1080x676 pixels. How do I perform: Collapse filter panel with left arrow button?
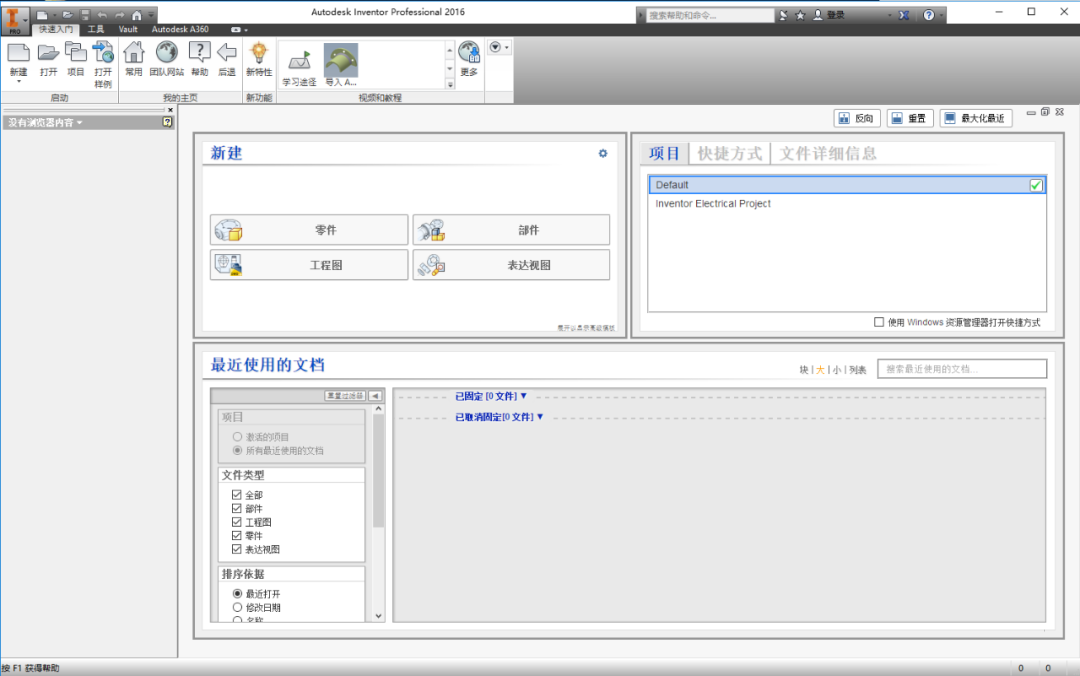375,396
